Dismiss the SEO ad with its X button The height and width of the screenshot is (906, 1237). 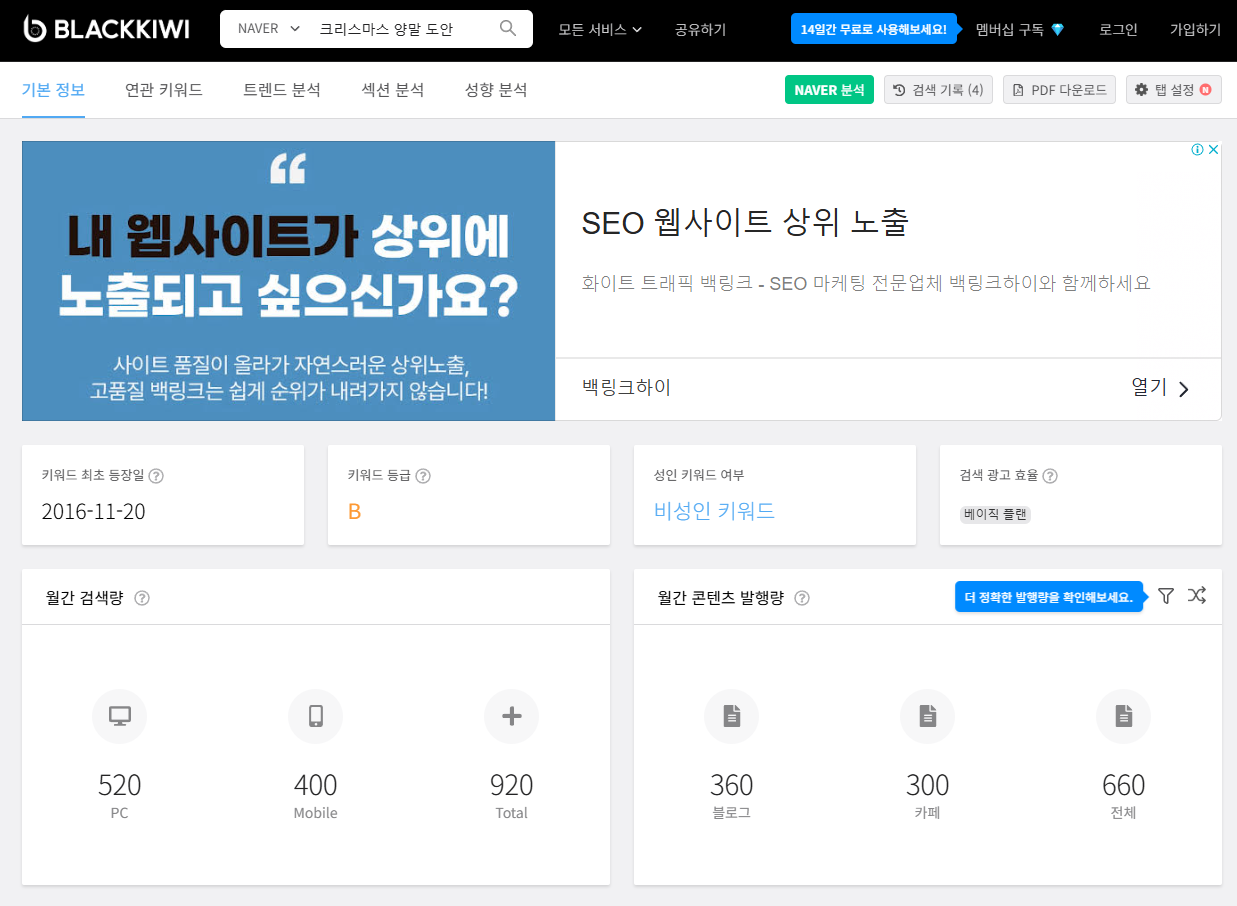(1213, 148)
